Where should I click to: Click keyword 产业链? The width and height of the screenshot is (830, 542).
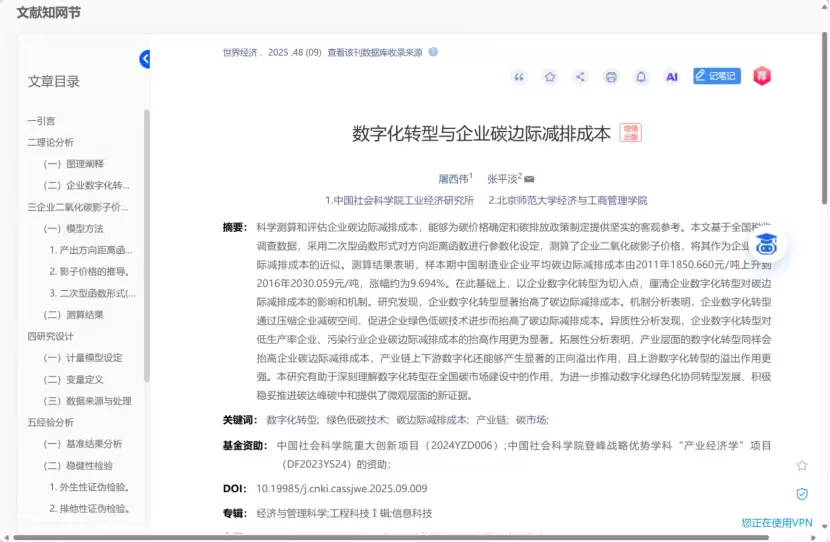[x=491, y=420]
